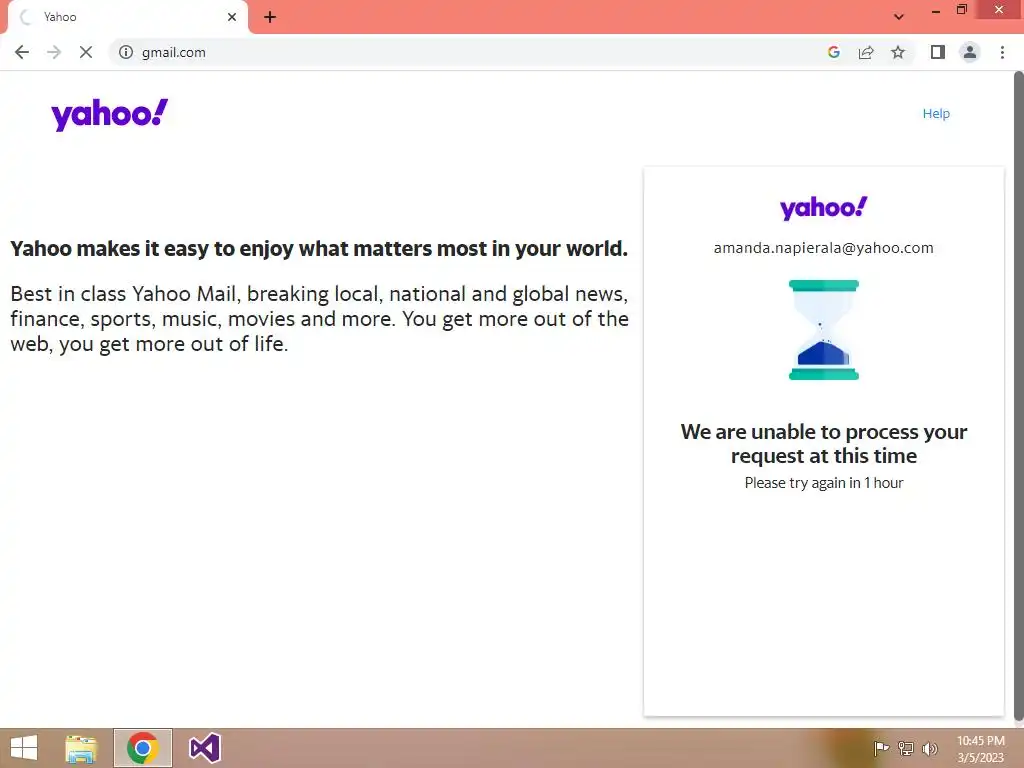Click the taskbar clock showing 10:45 PM
The height and width of the screenshot is (768, 1024).
pyautogui.click(x=980, y=748)
